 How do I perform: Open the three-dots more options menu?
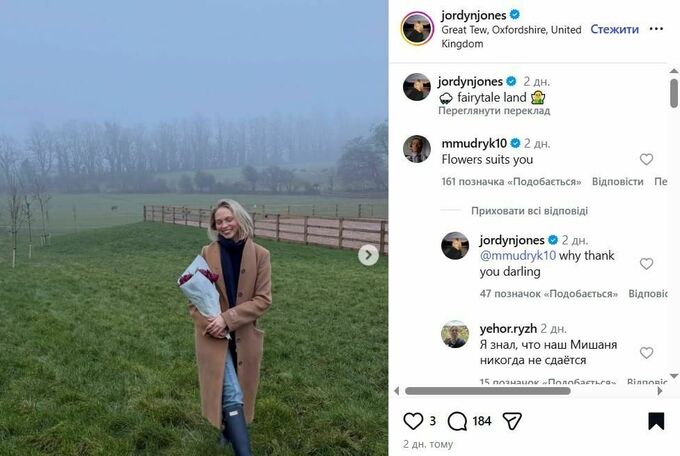click(x=656, y=29)
